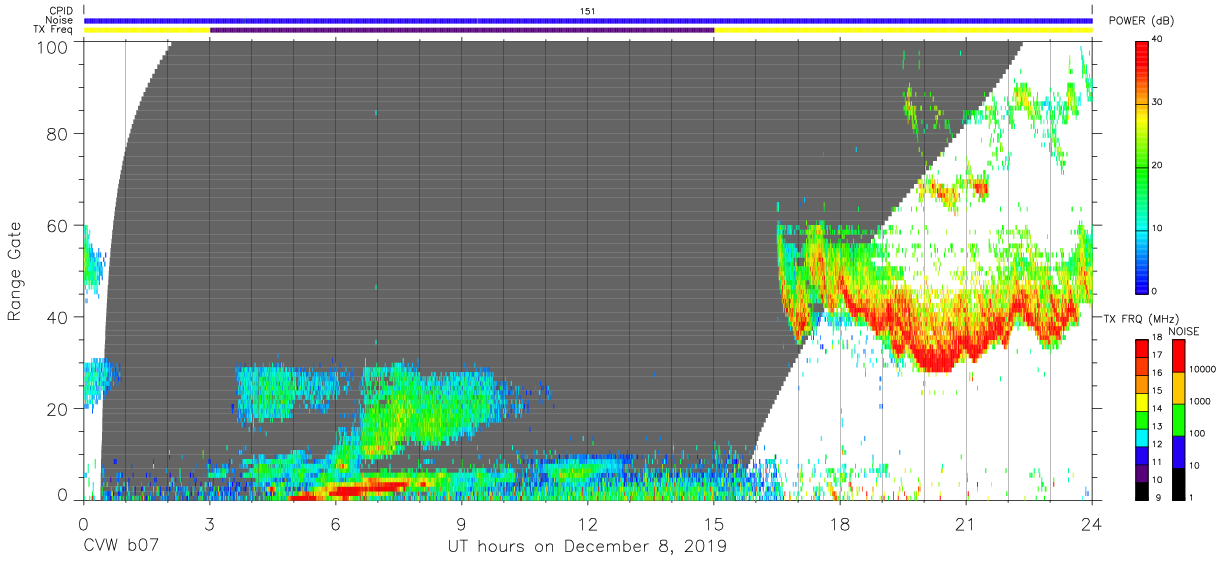1228x567 pixels.
Task: Click the CPID value 151
Action: point(588,11)
